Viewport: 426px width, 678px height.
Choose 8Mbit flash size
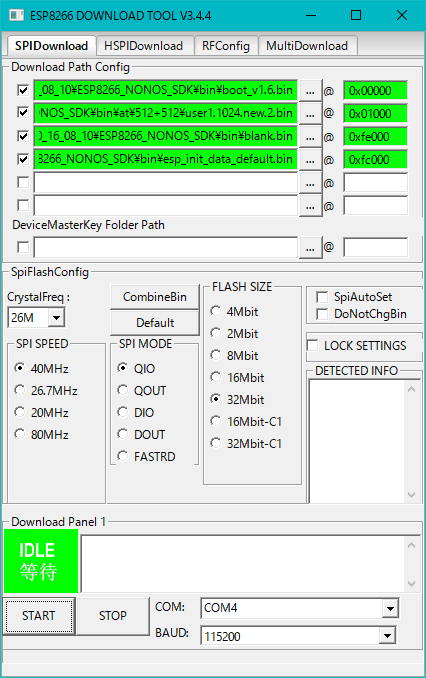[x=234, y=355]
